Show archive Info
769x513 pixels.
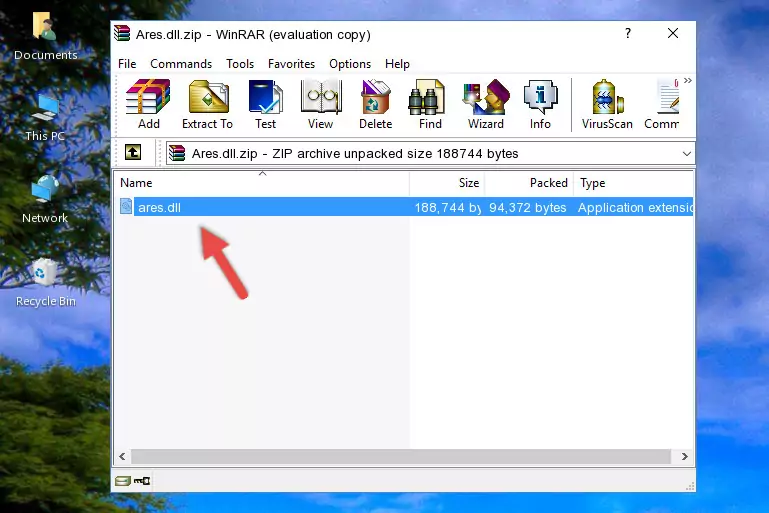coord(540,104)
